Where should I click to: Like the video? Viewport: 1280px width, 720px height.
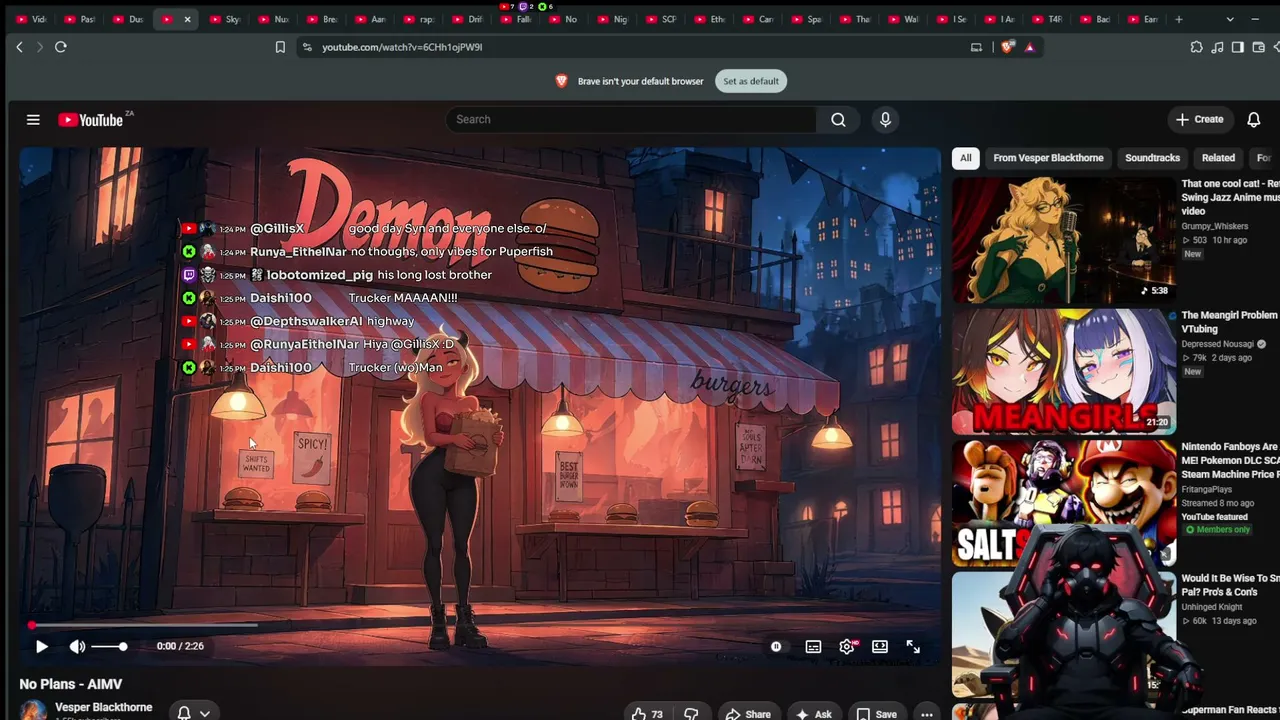coord(647,714)
